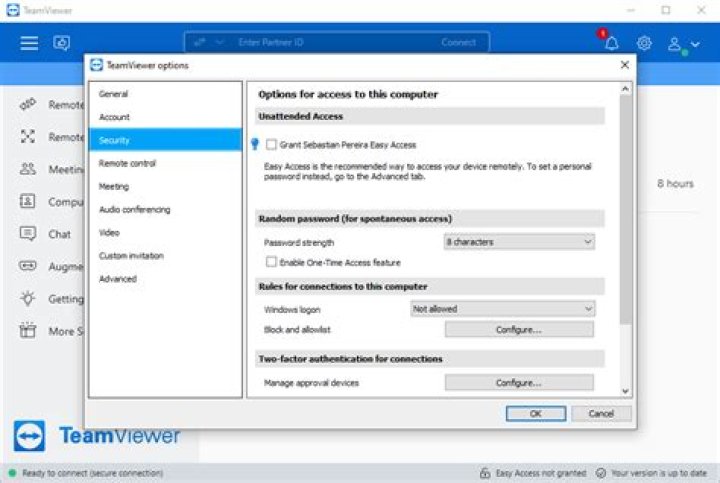Select Audio conferencing in the options list
Screen dimensions: 720x483
pyautogui.click(x=165, y=209)
